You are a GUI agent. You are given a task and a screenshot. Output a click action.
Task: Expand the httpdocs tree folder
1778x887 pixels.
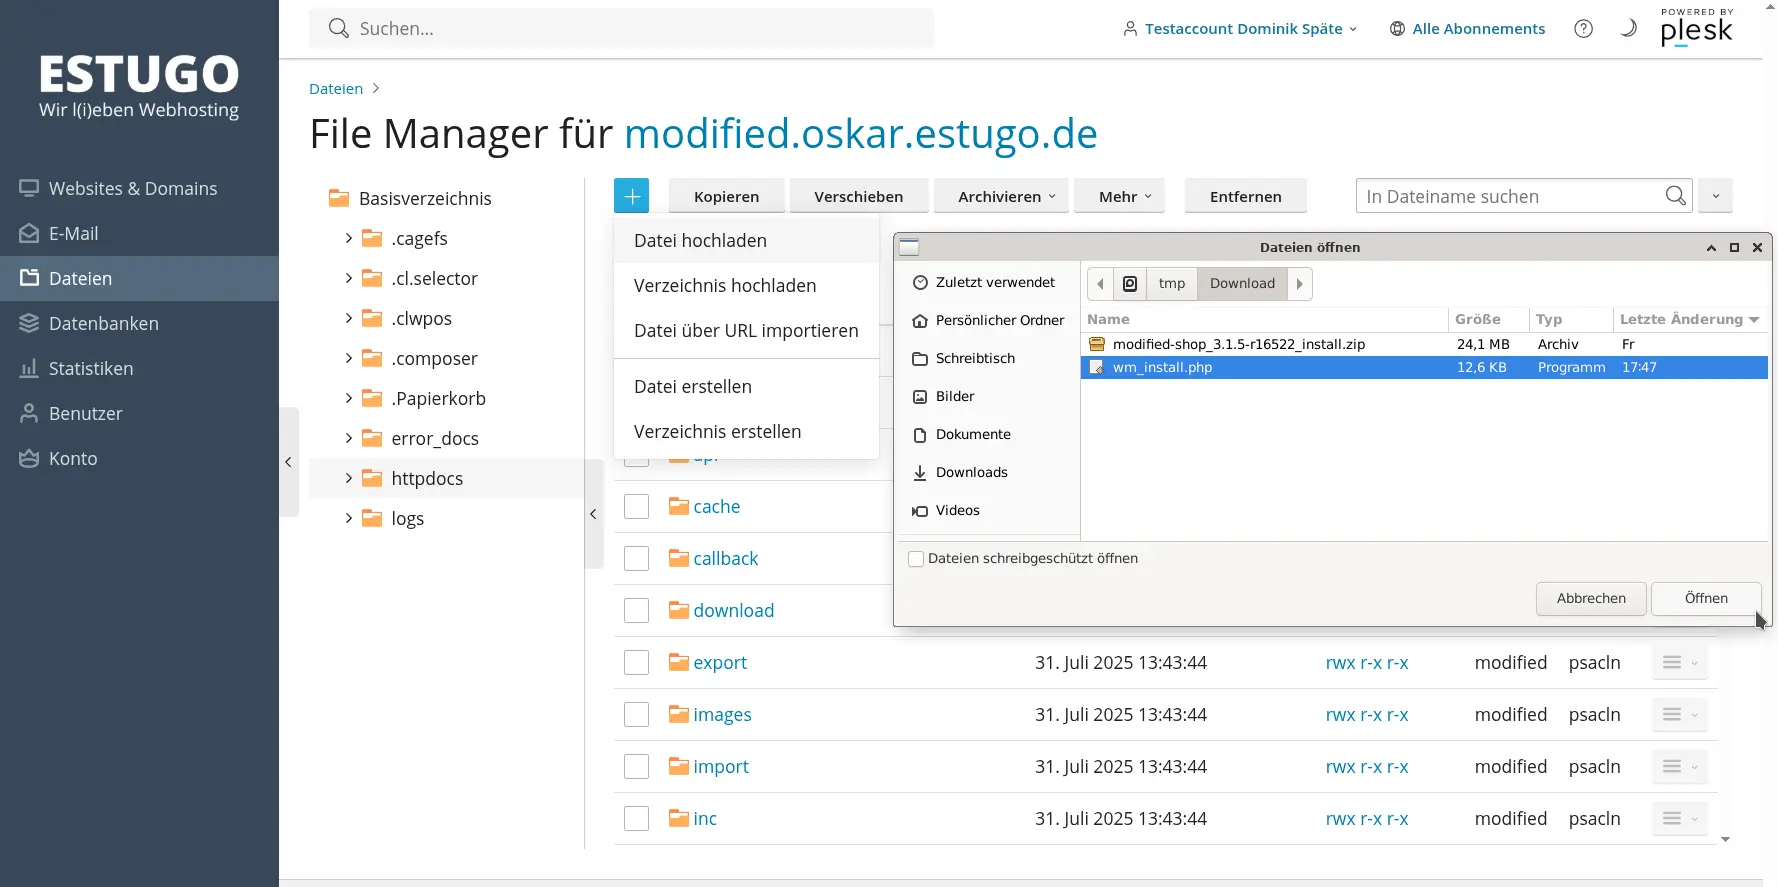click(348, 478)
